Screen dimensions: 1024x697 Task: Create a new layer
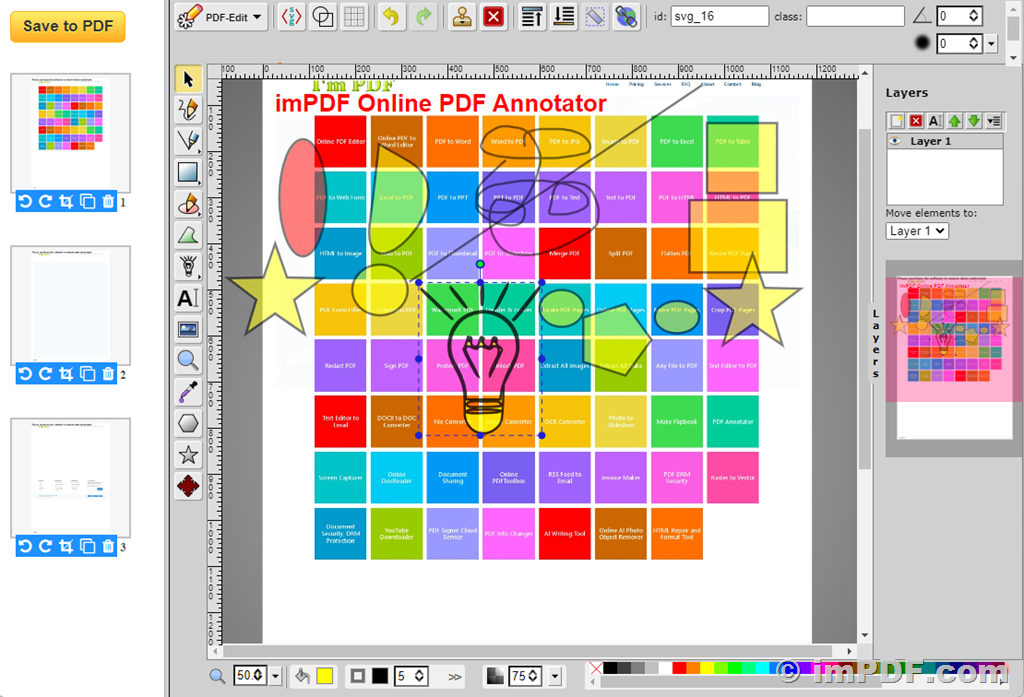click(896, 121)
